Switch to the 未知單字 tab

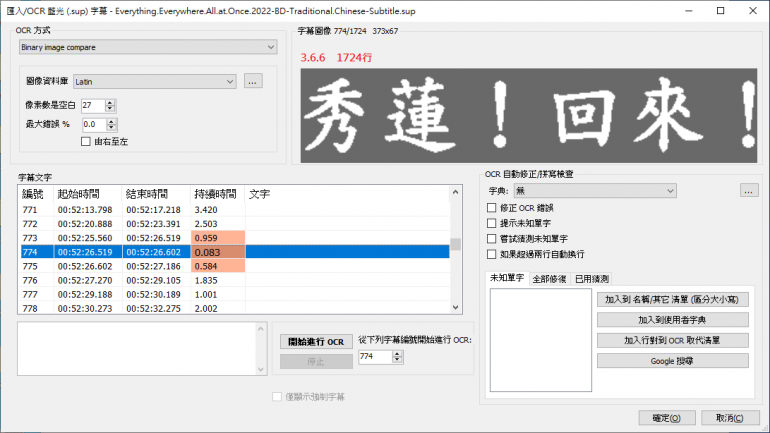pos(507,278)
